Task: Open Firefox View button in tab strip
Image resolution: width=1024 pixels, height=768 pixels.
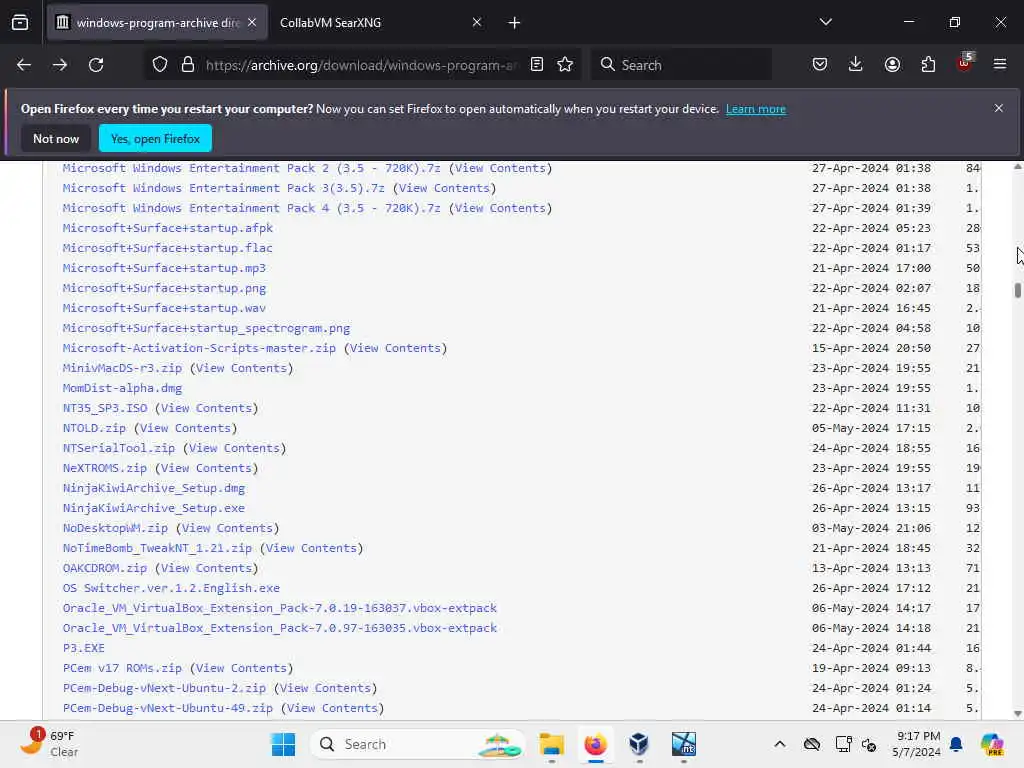Action: coord(20,23)
